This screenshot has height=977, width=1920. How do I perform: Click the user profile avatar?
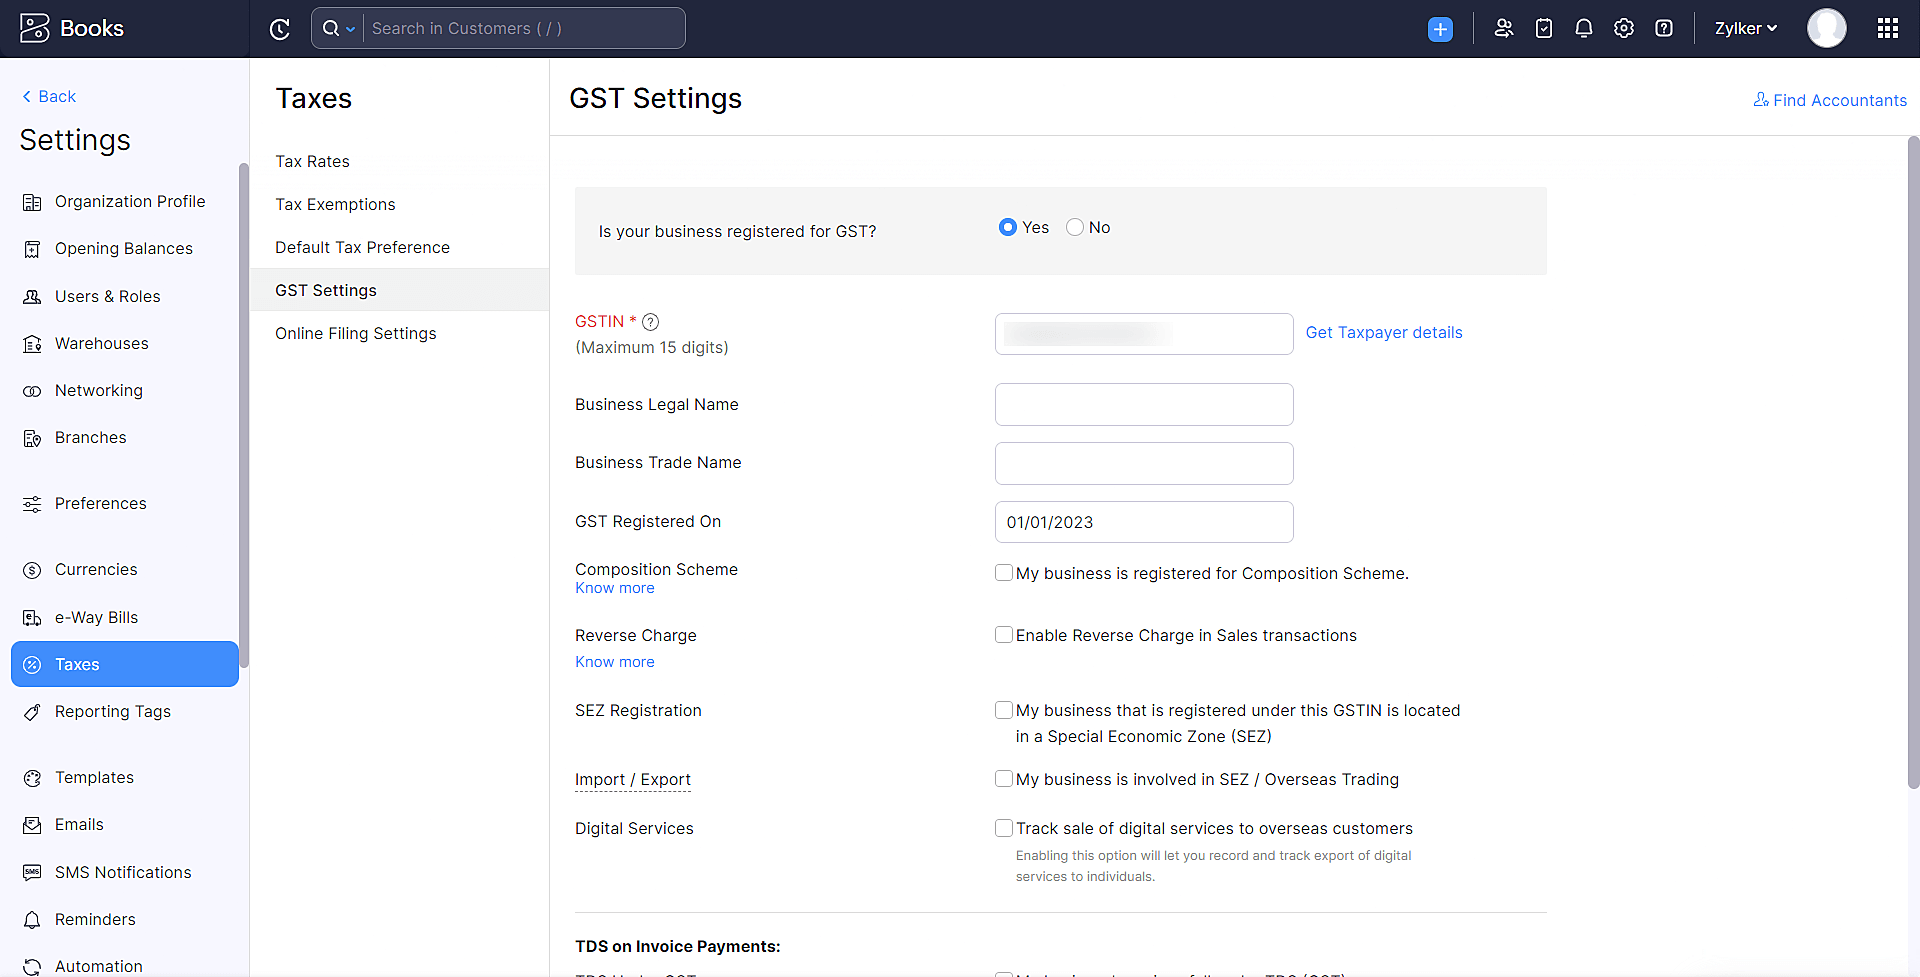[x=1827, y=28]
